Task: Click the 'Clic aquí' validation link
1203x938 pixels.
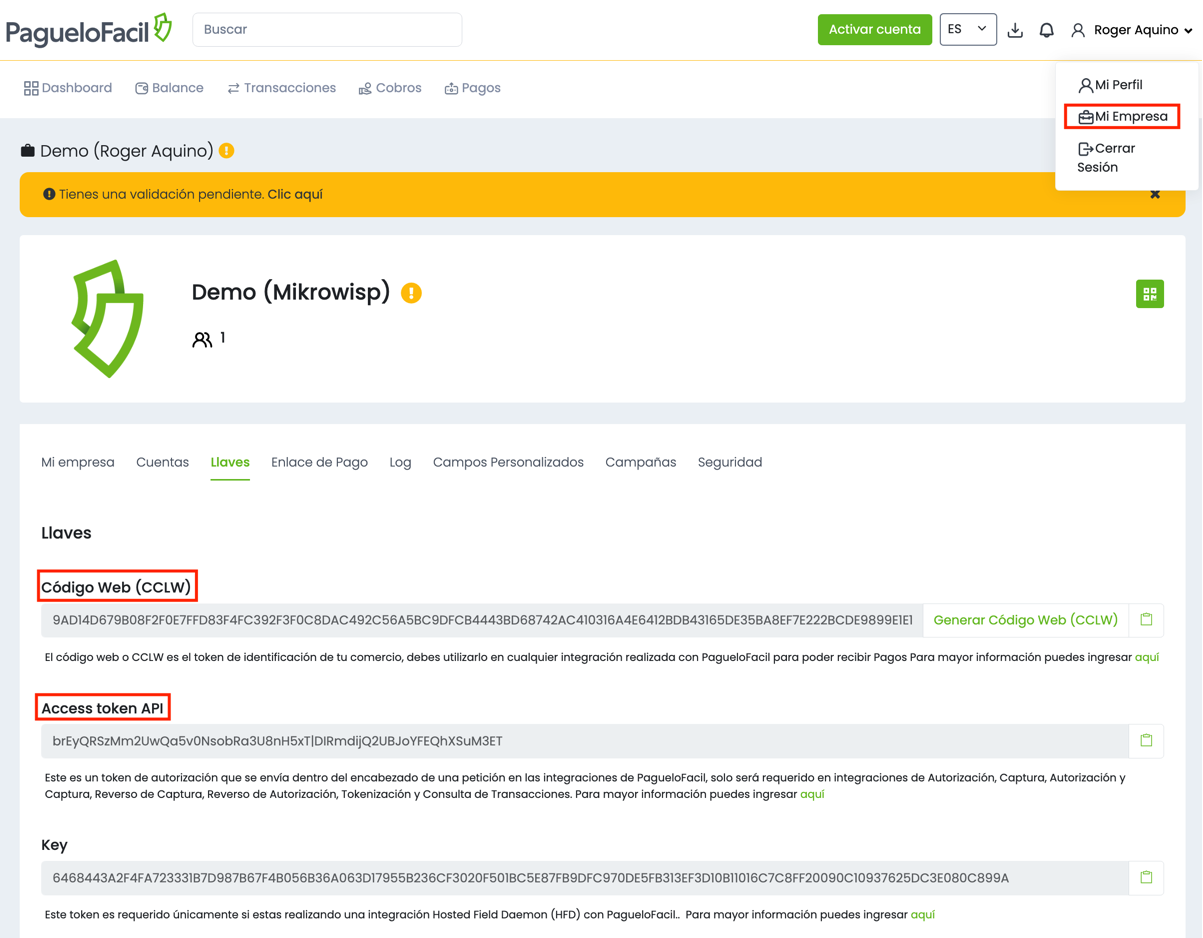Action: pos(295,194)
